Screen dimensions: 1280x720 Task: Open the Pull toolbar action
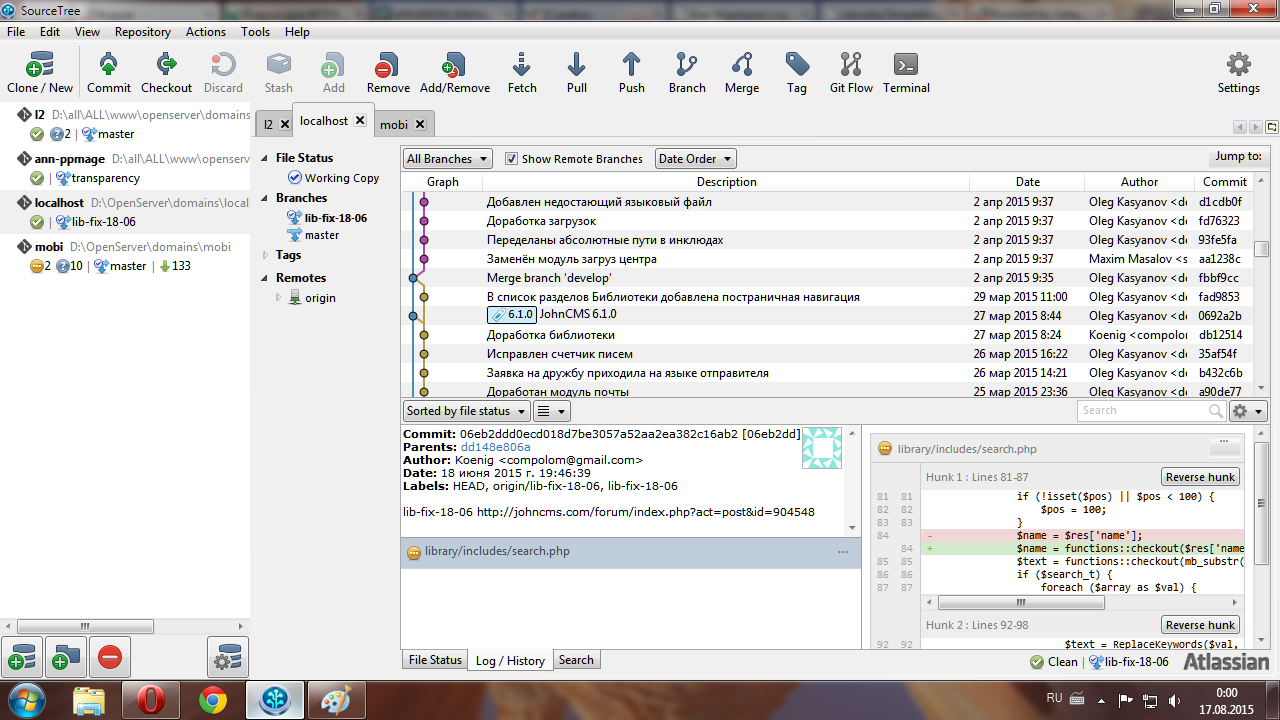576,67
